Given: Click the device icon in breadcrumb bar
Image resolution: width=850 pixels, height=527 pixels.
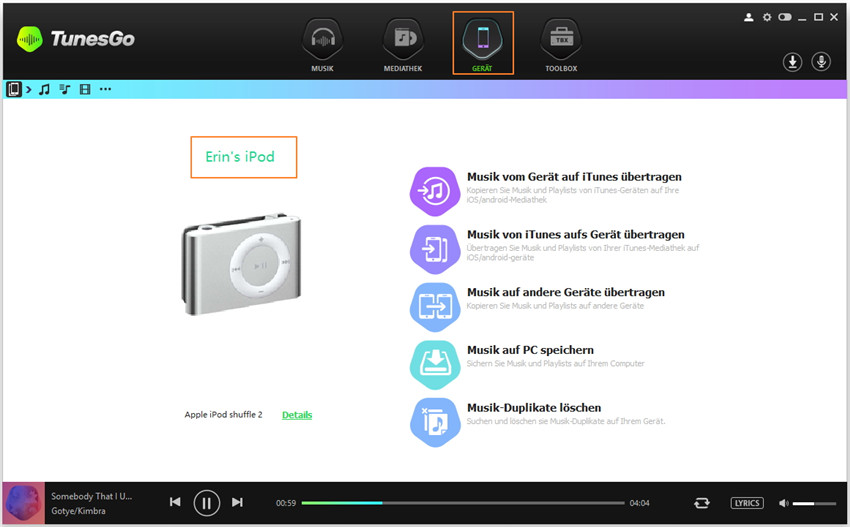Looking at the screenshot, I should pyautogui.click(x=14, y=90).
